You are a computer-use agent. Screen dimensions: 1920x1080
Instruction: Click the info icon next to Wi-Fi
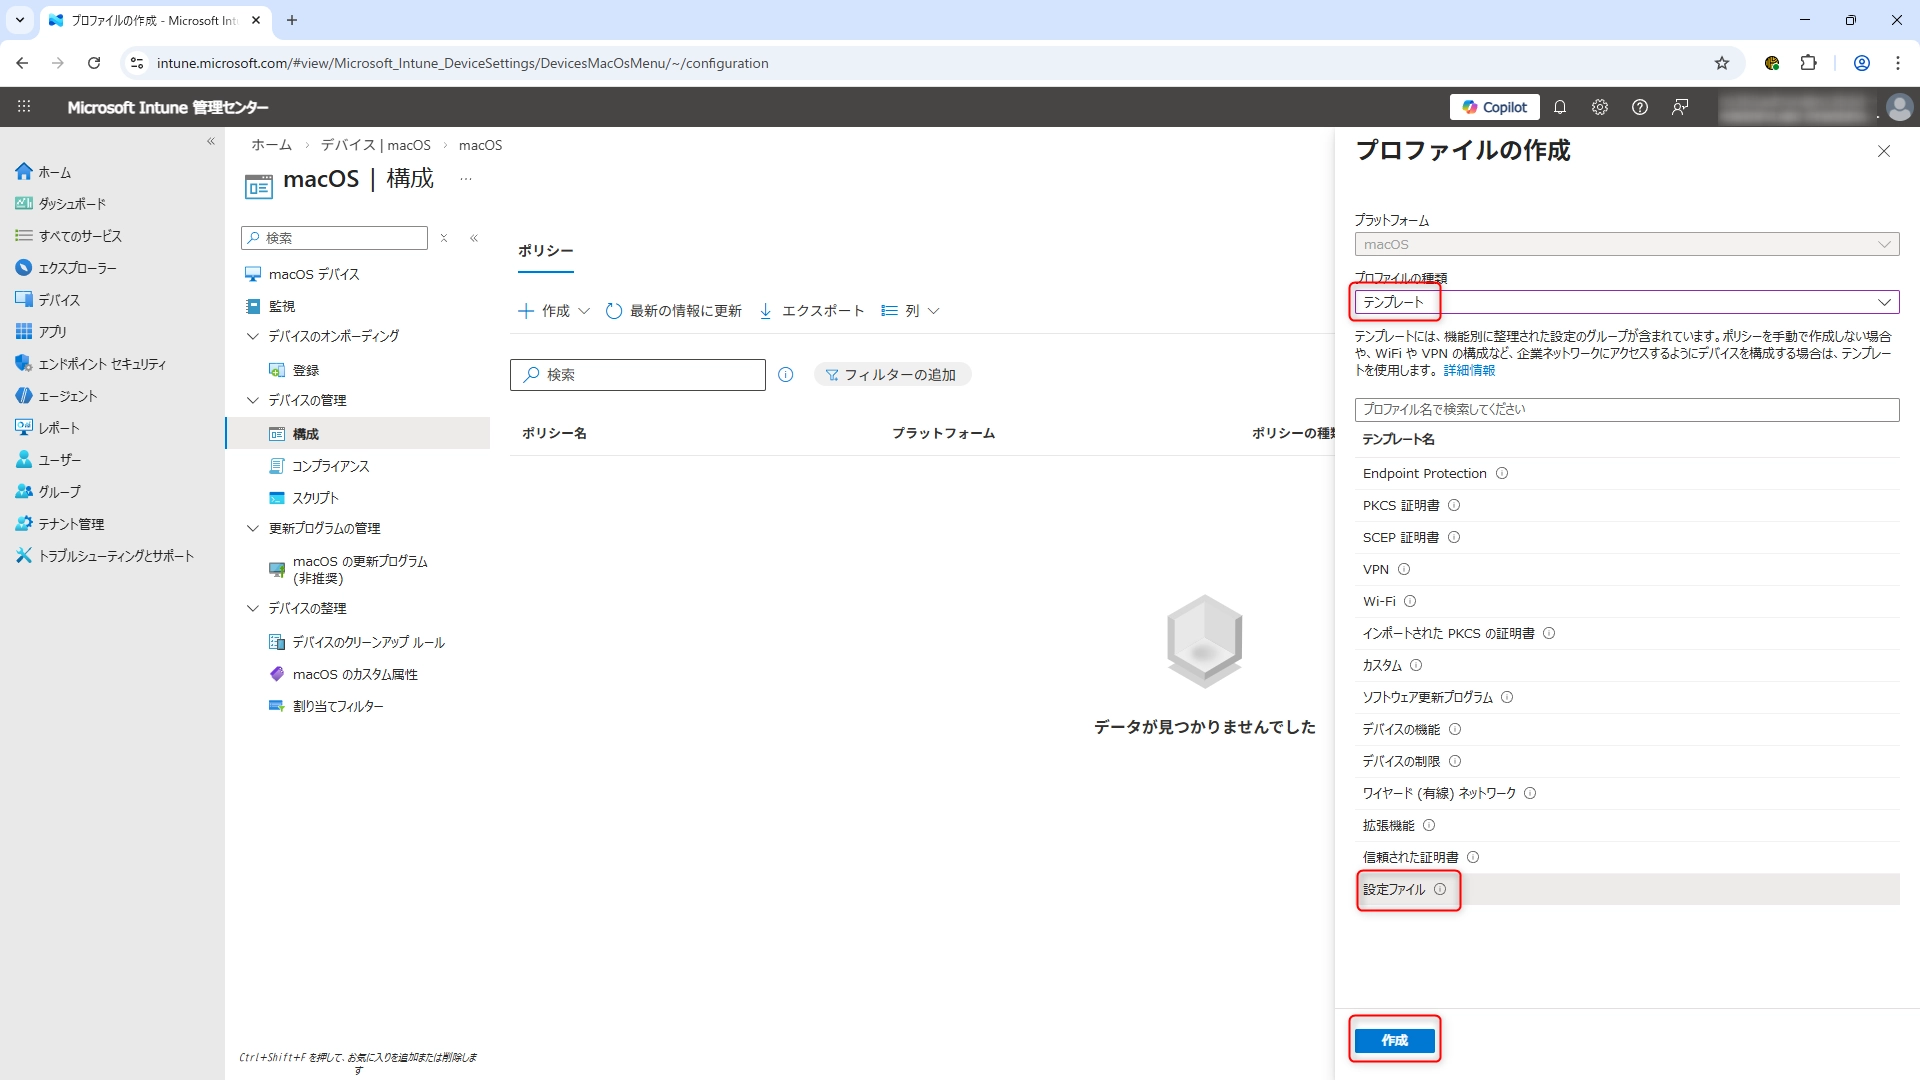click(x=1410, y=602)
